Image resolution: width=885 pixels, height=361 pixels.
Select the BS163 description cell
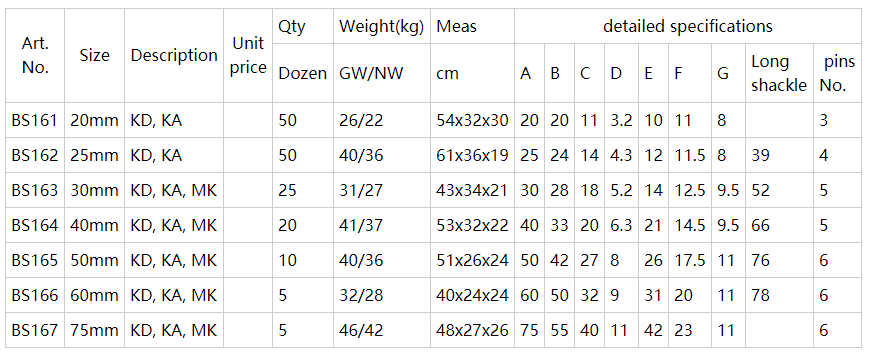(x=174, y=190)
